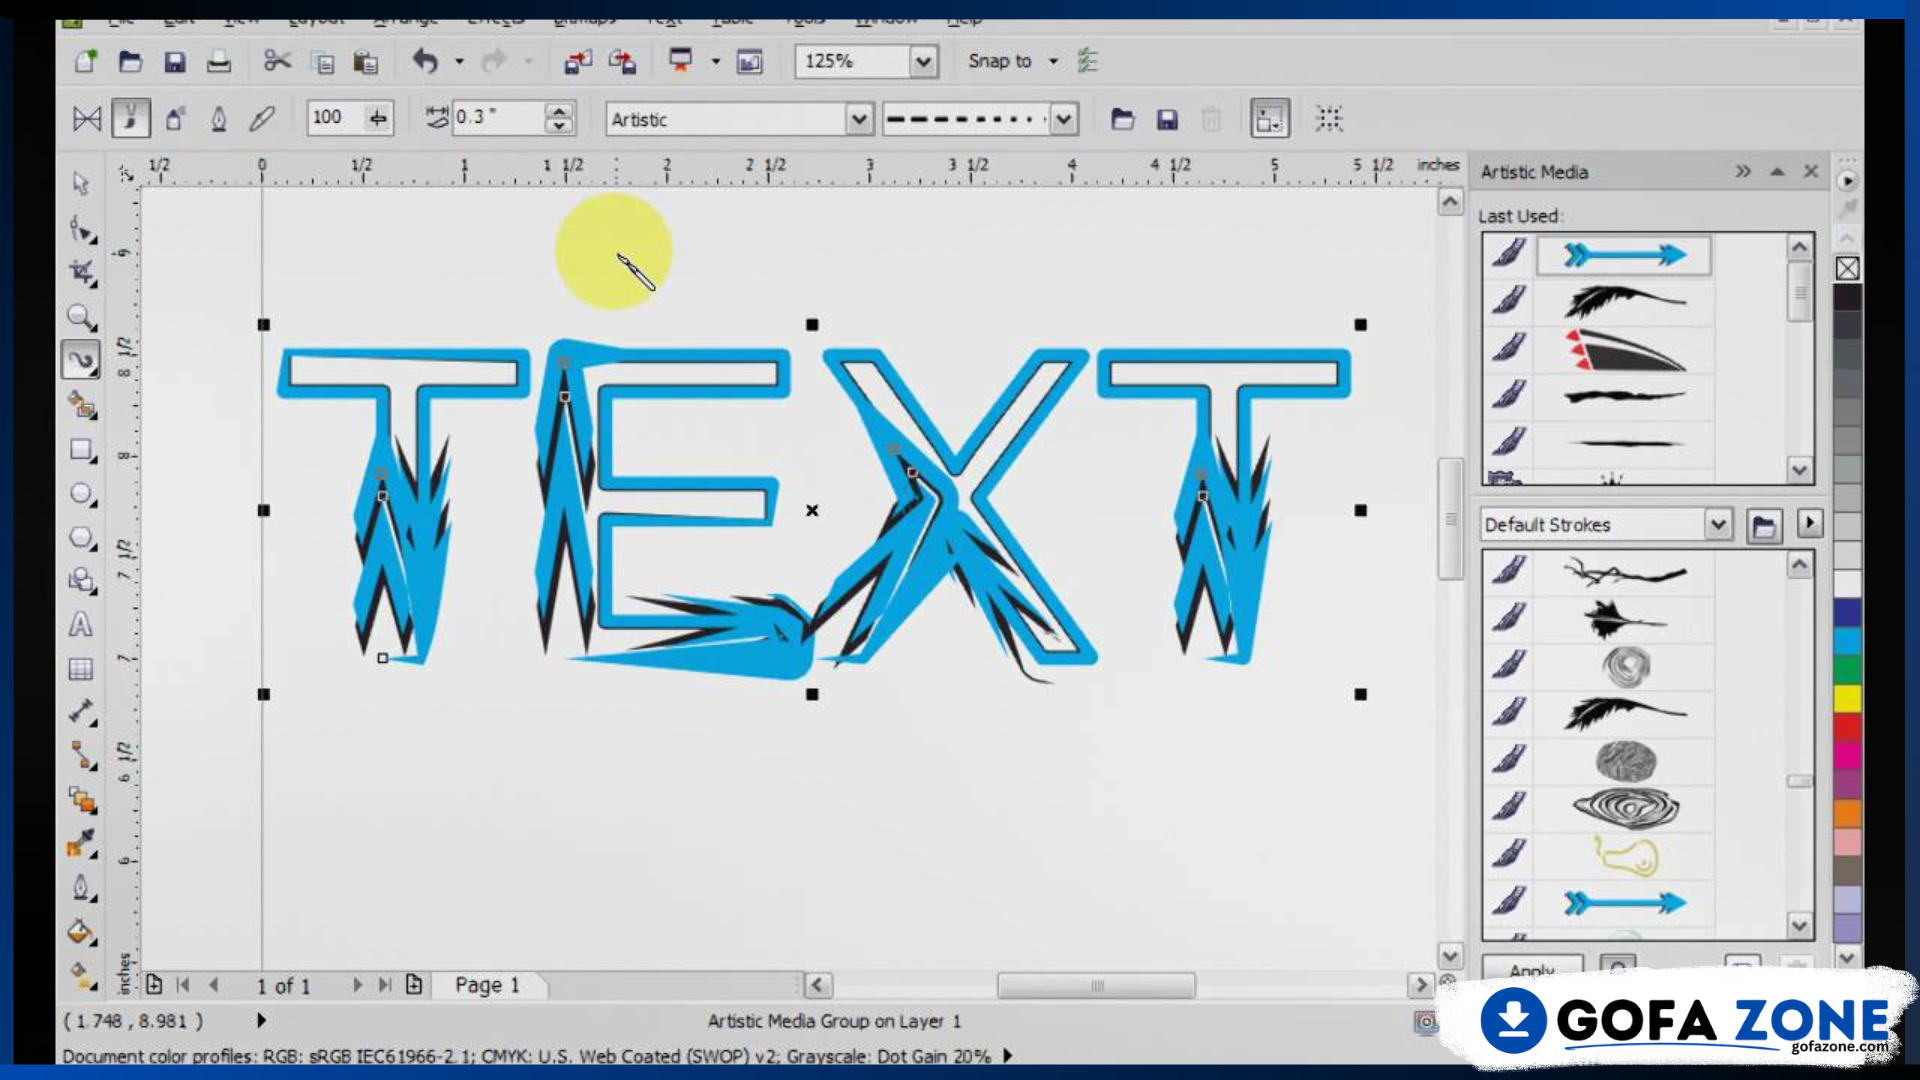Image resolution: width=1920 pixels, height=1080 pixels.
Task: Select the Shape tool in toolbox
Action: (81, 228)
